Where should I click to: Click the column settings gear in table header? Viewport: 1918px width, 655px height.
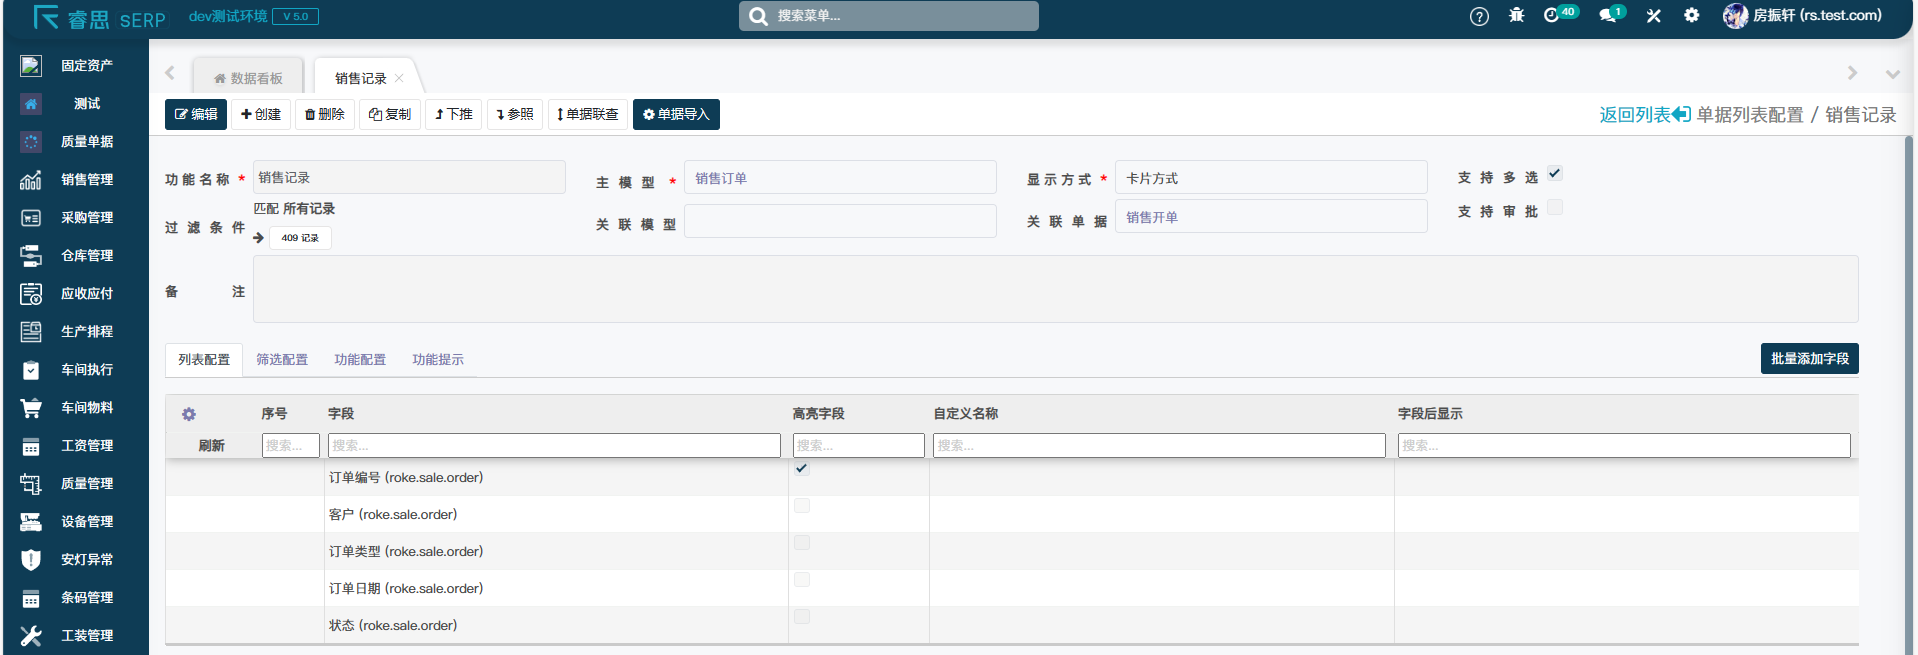click(189, 414)
